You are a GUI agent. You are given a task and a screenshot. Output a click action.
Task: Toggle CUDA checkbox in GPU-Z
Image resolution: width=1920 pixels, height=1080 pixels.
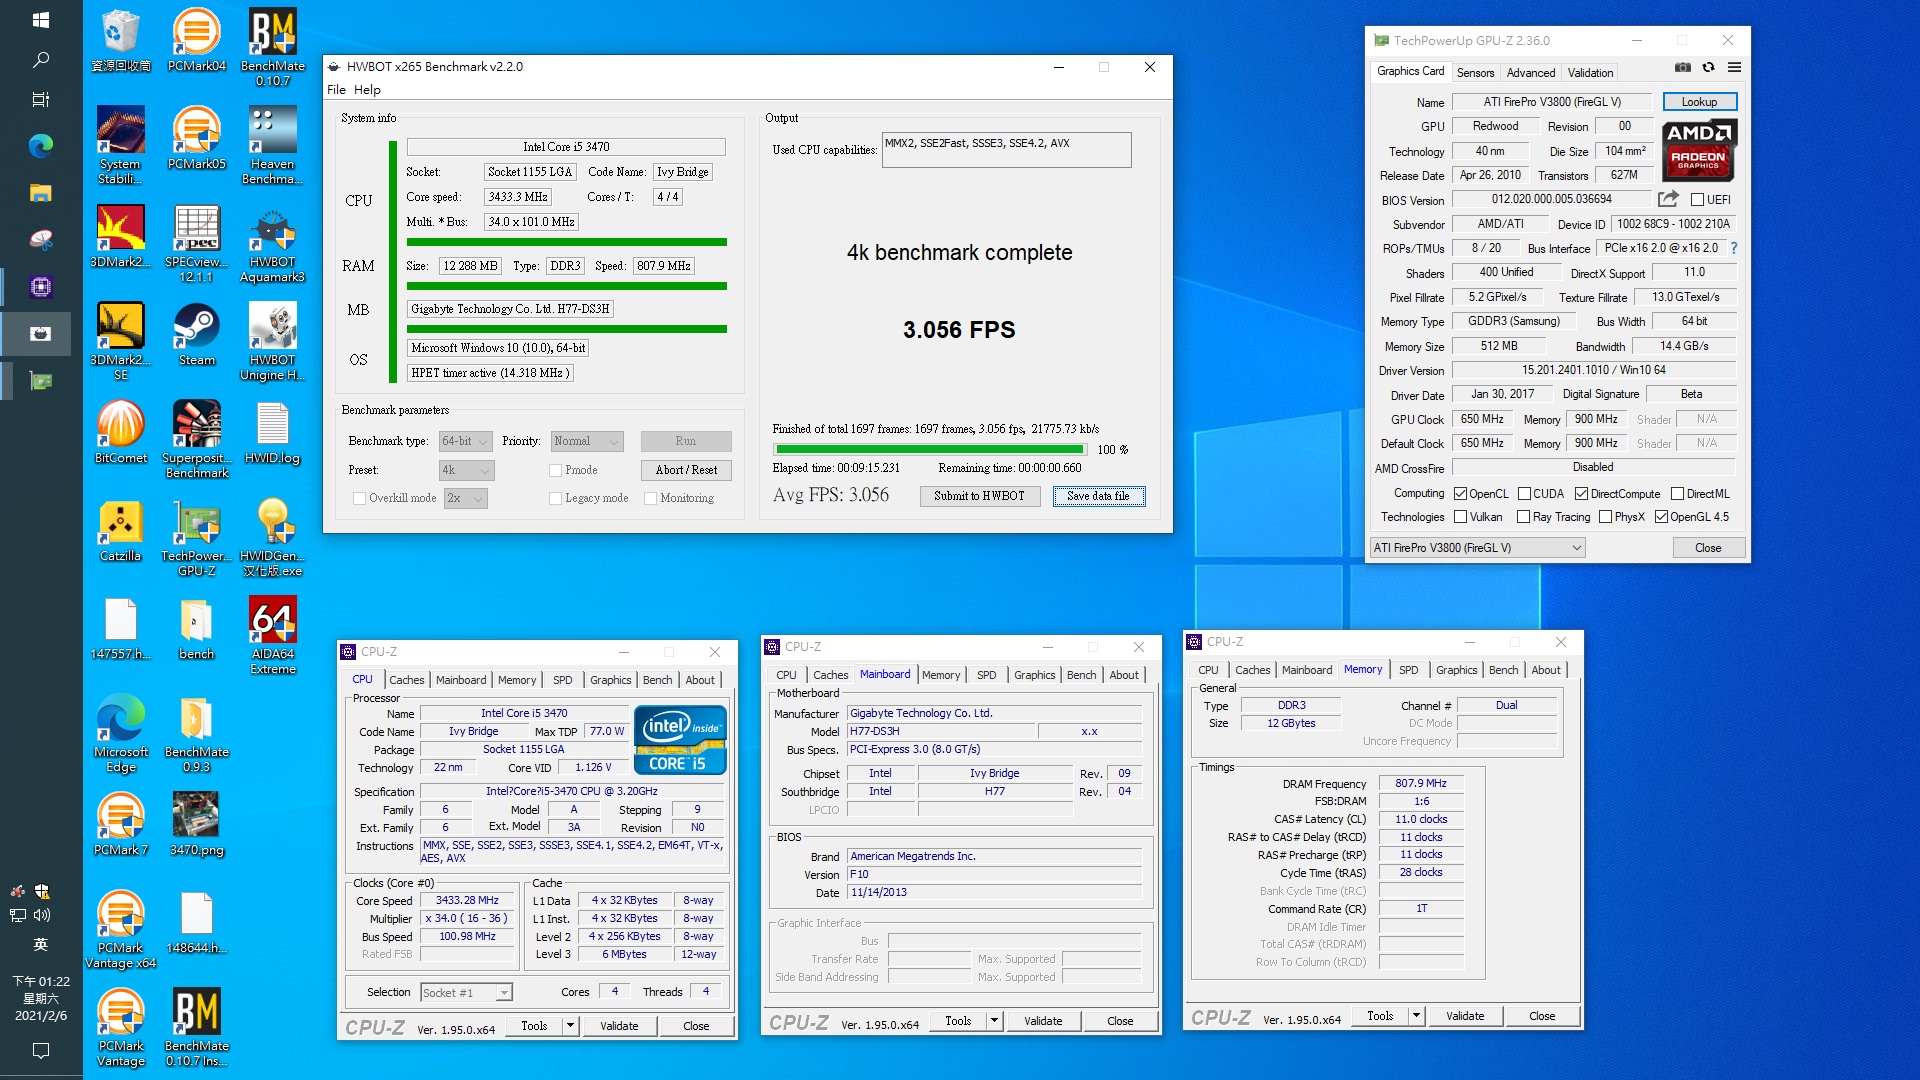click(1524, 494)
